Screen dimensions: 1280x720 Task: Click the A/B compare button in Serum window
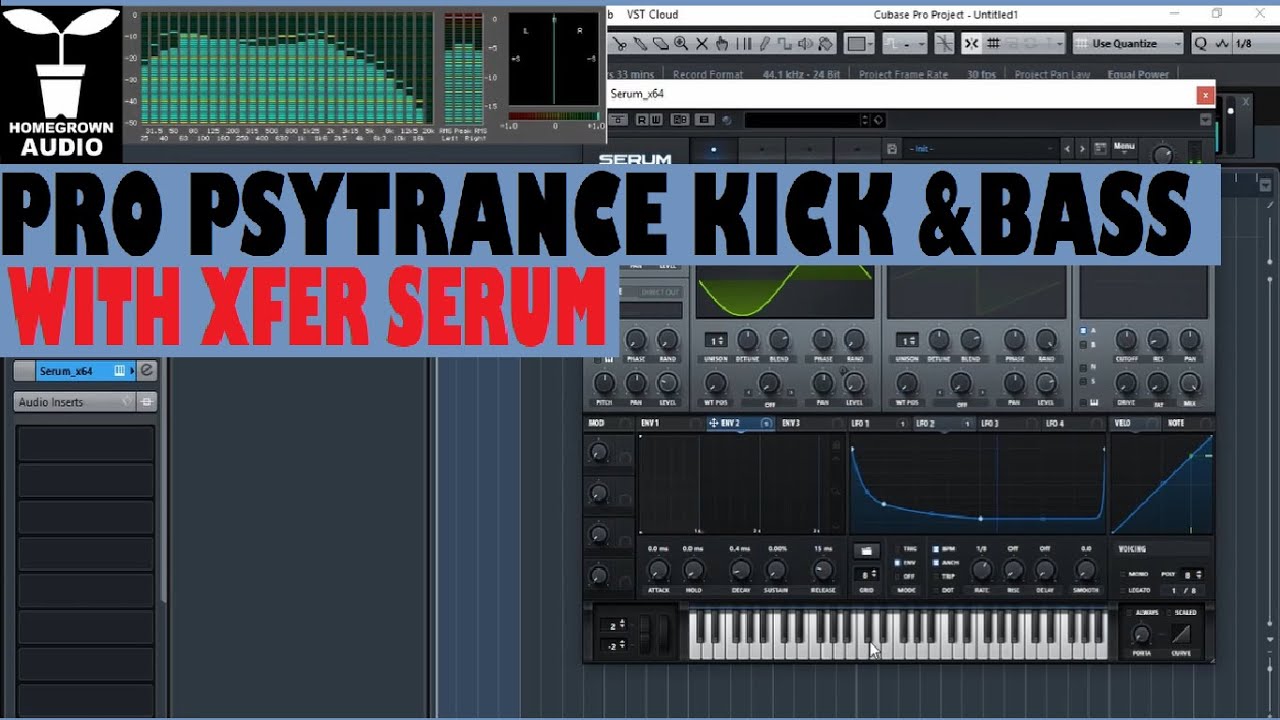pos(680,120)
